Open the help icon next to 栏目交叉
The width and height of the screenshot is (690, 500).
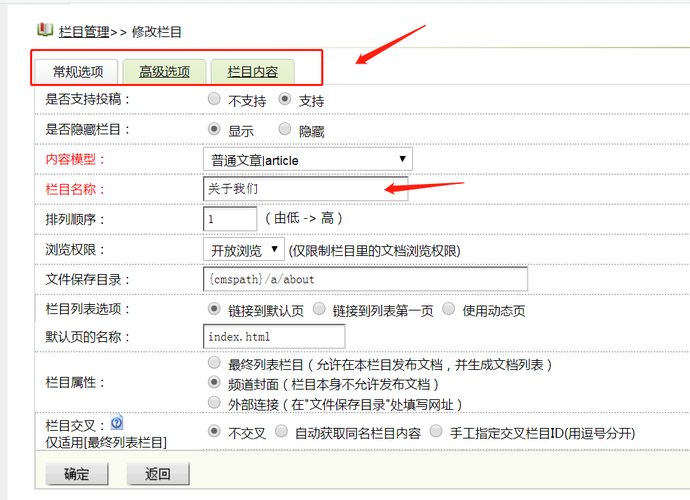coord(117,423)
